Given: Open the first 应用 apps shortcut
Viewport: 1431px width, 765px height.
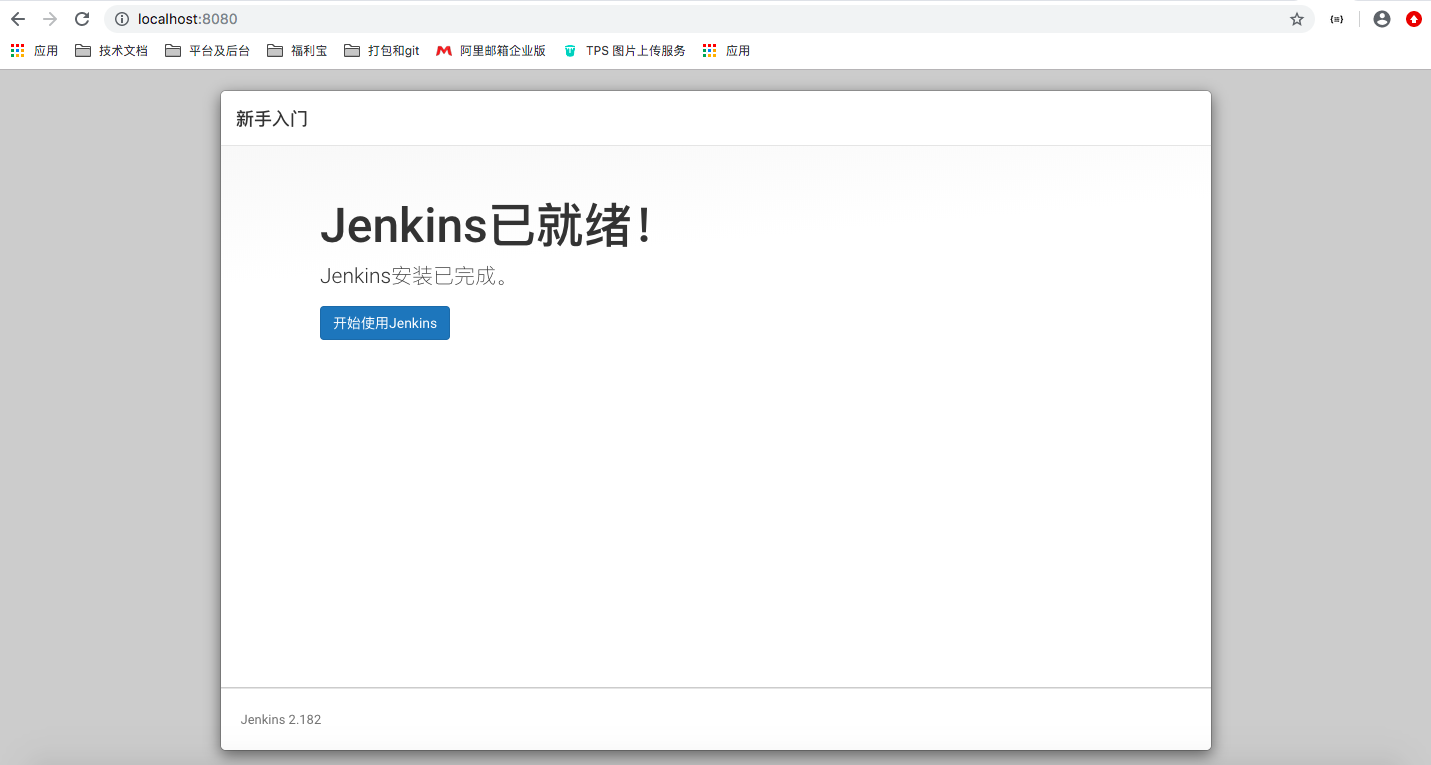Looking at the screenshot, I should 34,51.
